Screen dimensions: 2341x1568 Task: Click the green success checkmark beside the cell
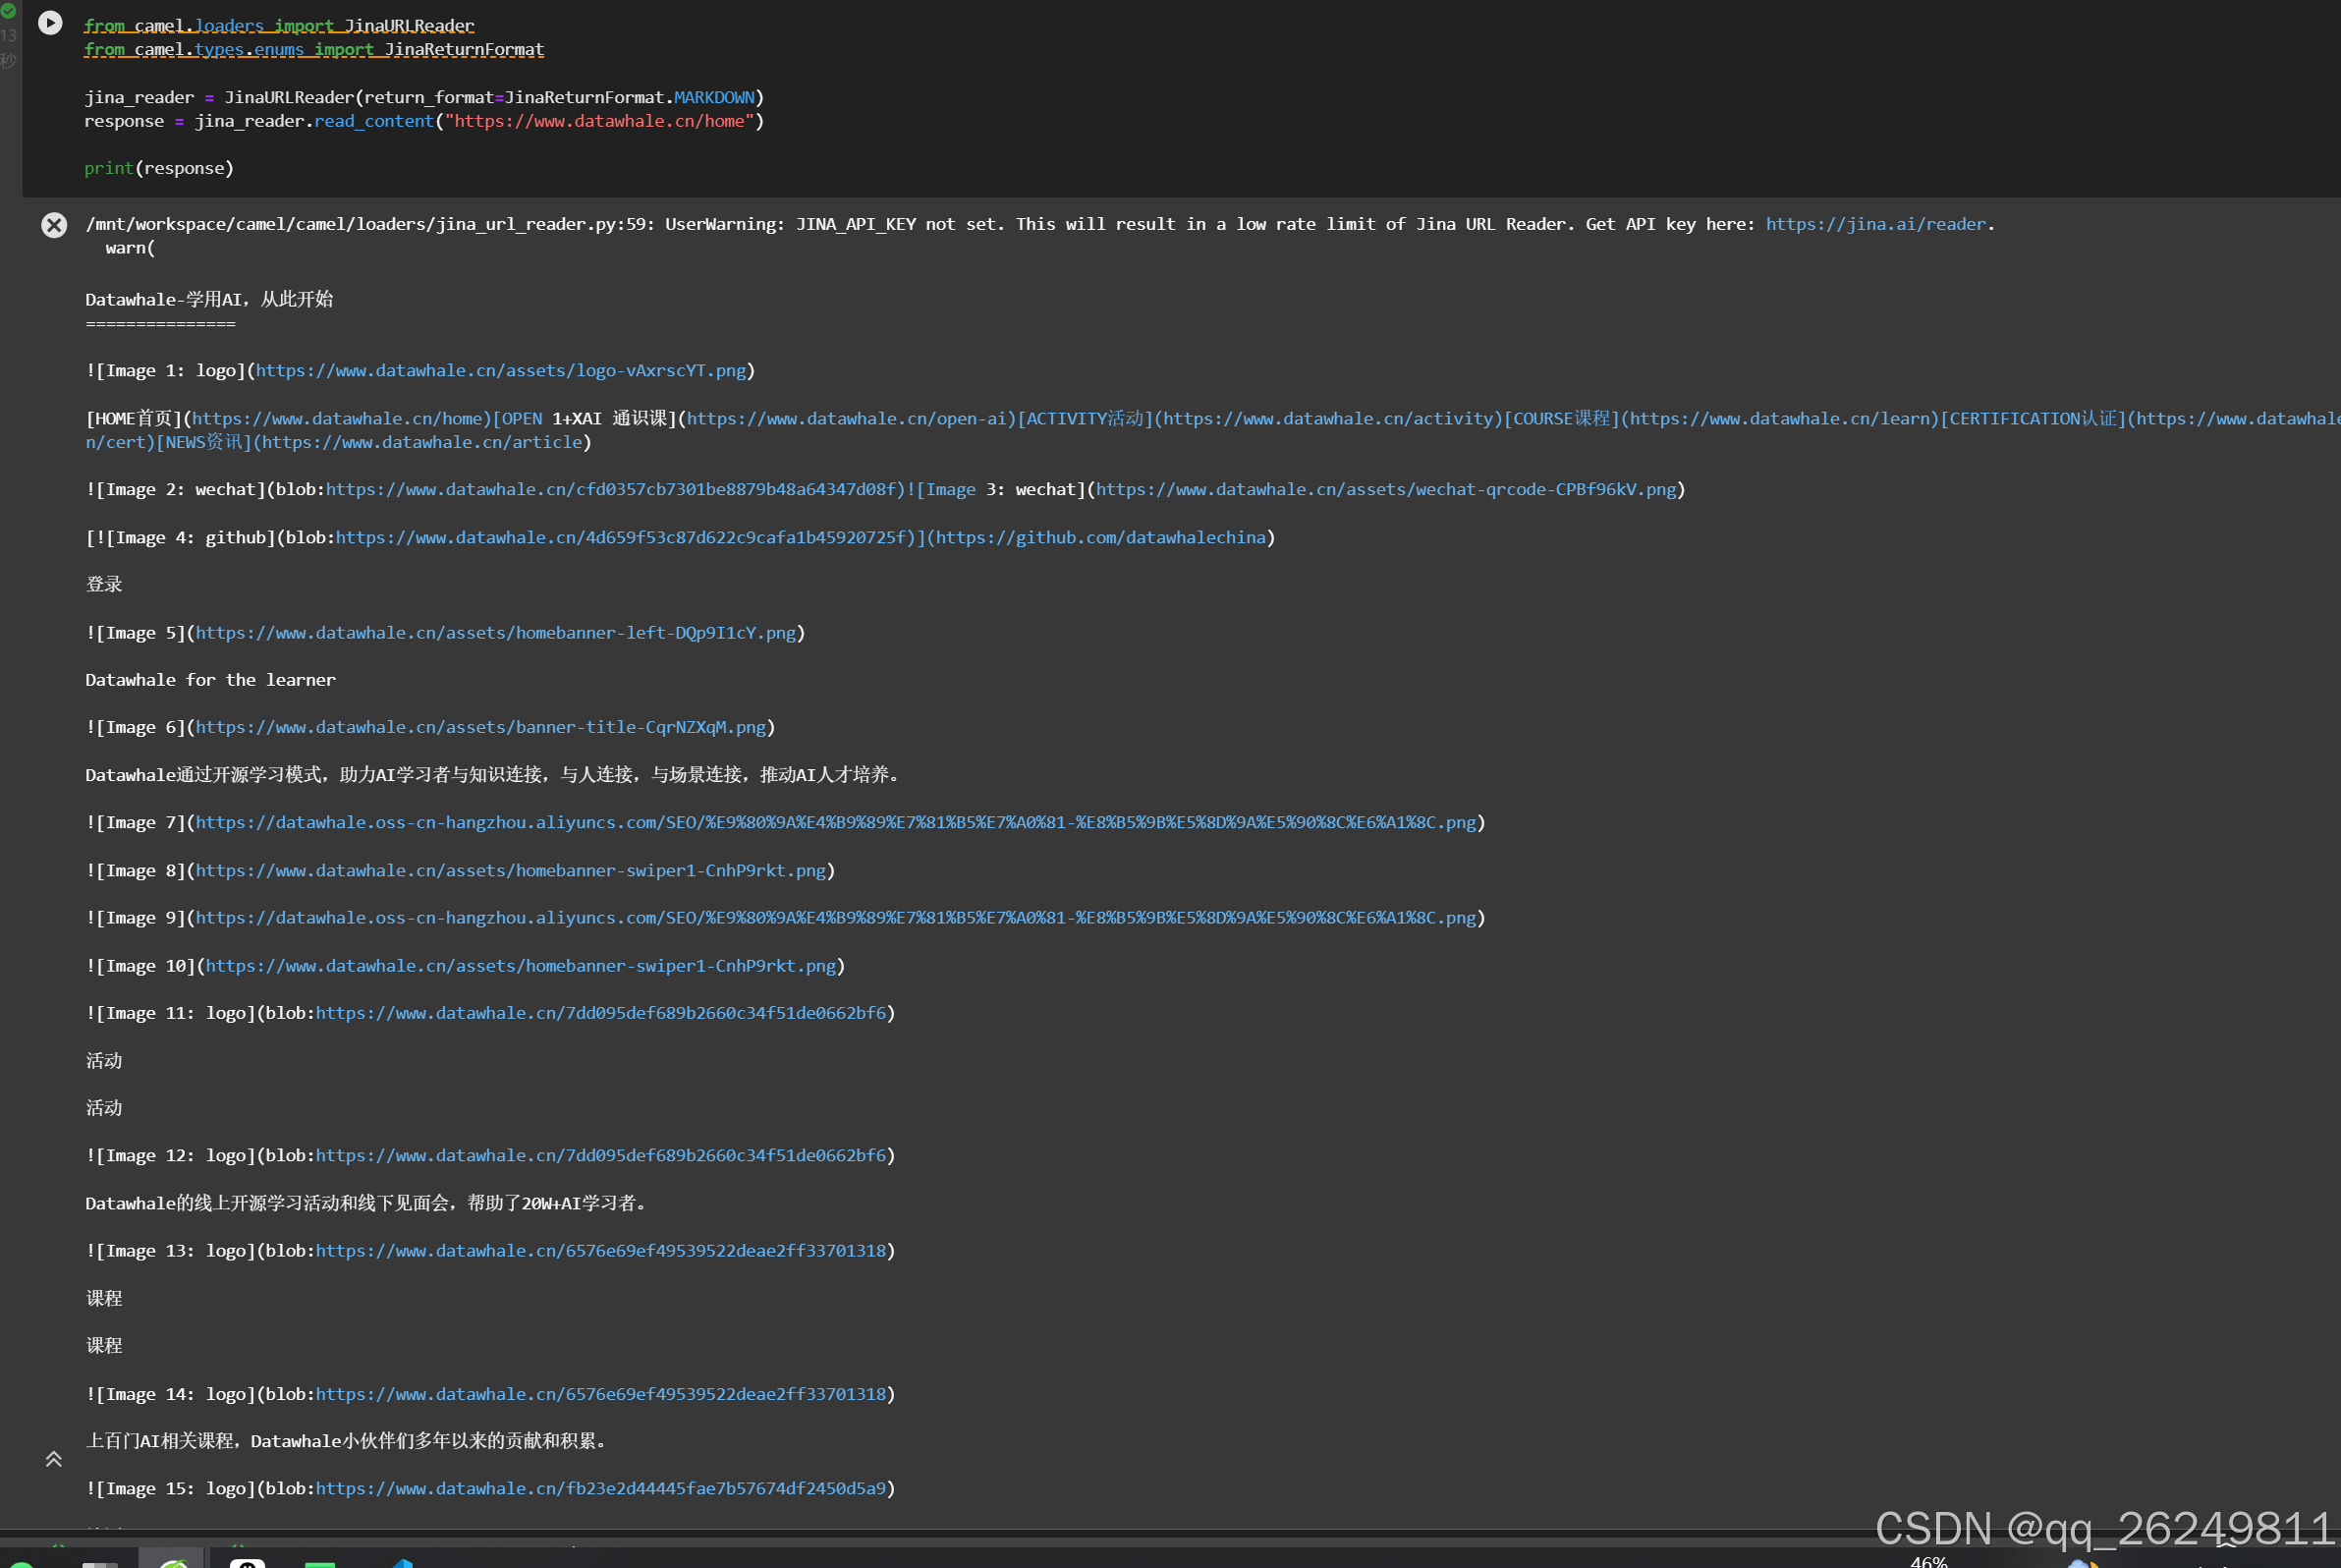[9, 11]
